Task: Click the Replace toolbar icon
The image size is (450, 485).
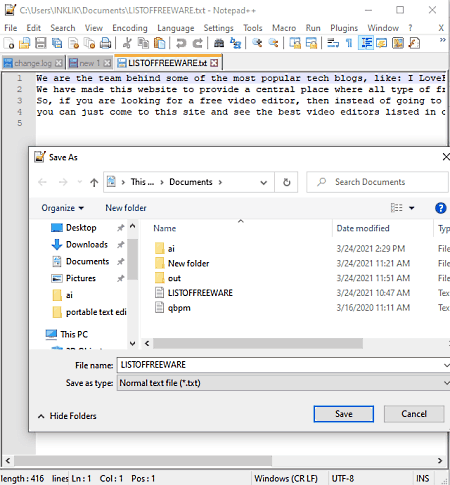Action: coord(235,43)
